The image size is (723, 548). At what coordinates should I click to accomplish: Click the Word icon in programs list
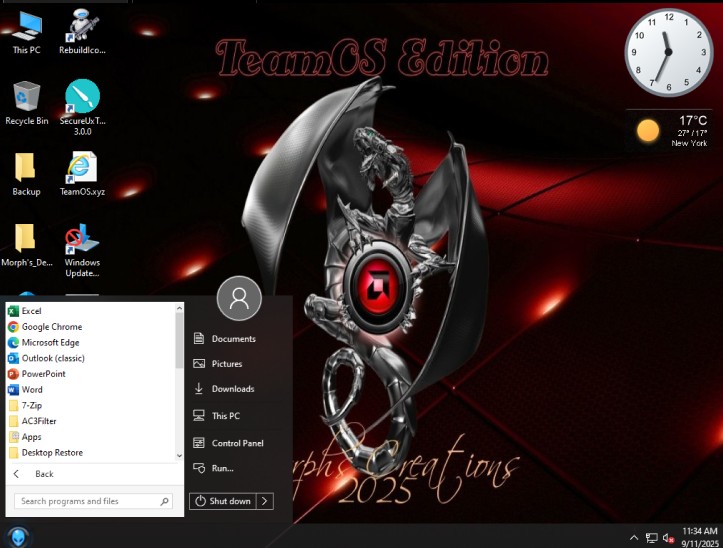[x=13, y=390]
